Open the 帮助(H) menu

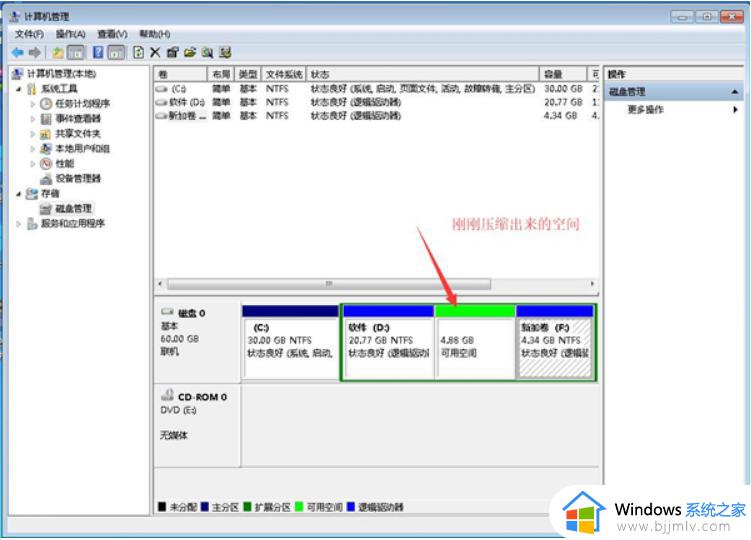click(x=155, y=34)
